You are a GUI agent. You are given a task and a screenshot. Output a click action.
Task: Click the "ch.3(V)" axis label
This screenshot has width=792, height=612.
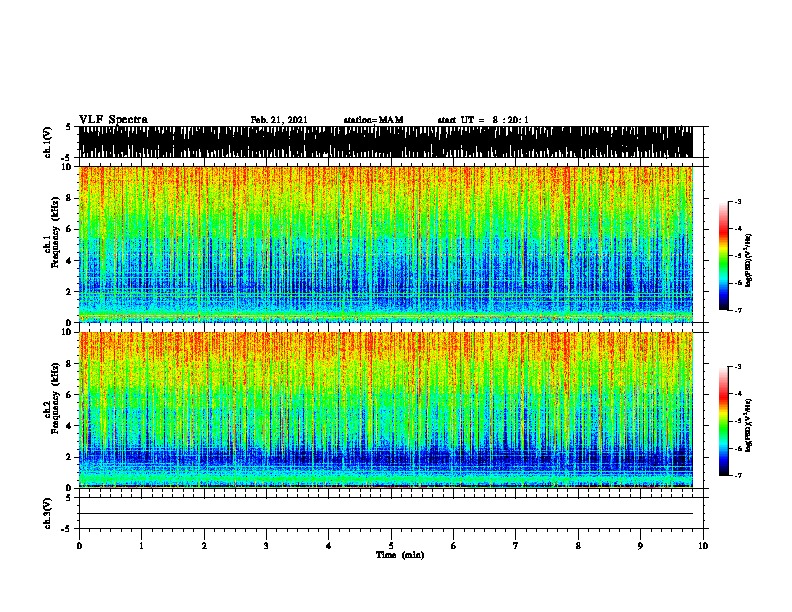click(48, 513)
